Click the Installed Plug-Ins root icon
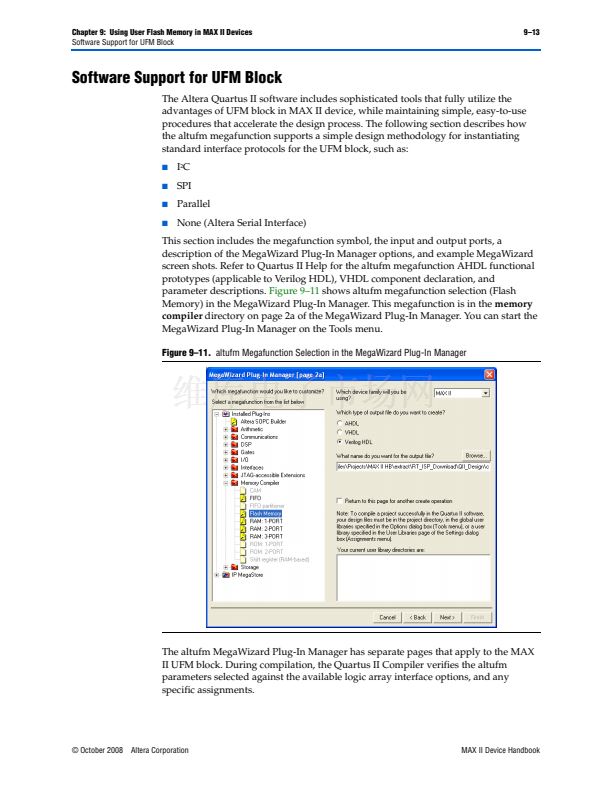Image resolution: width=612 pixels, height=792 pixels. (x=225, y=413)
